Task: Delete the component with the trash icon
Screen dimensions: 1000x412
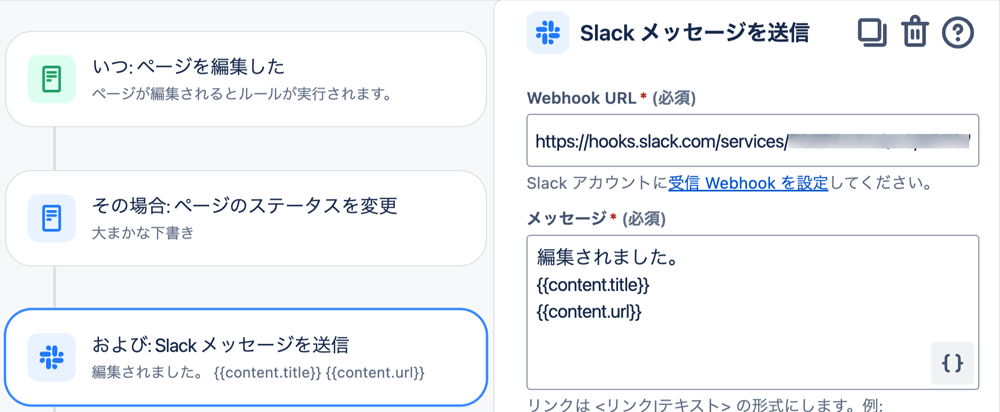Action: click(915, 33)
